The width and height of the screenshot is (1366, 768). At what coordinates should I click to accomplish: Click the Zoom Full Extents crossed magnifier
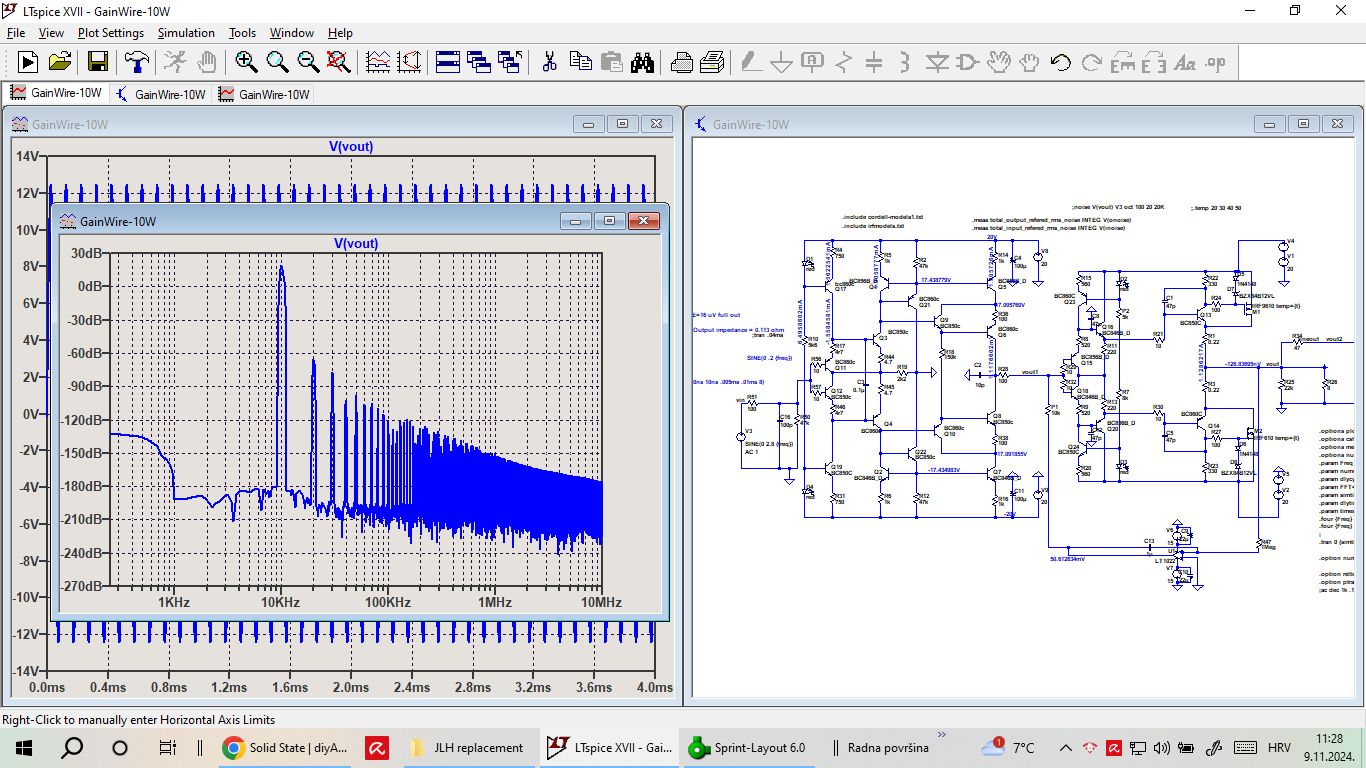click(x=339, y=62)
